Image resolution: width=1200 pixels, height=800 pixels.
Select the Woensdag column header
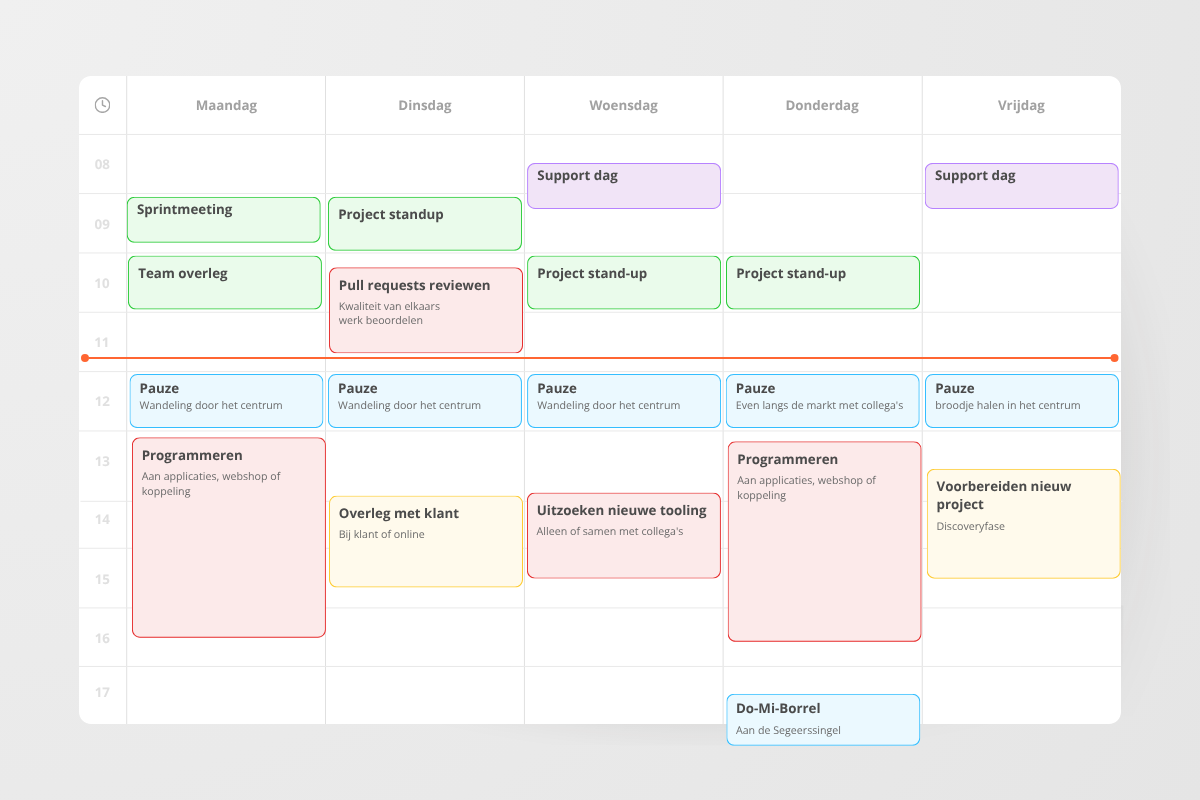tap(623, 105)
